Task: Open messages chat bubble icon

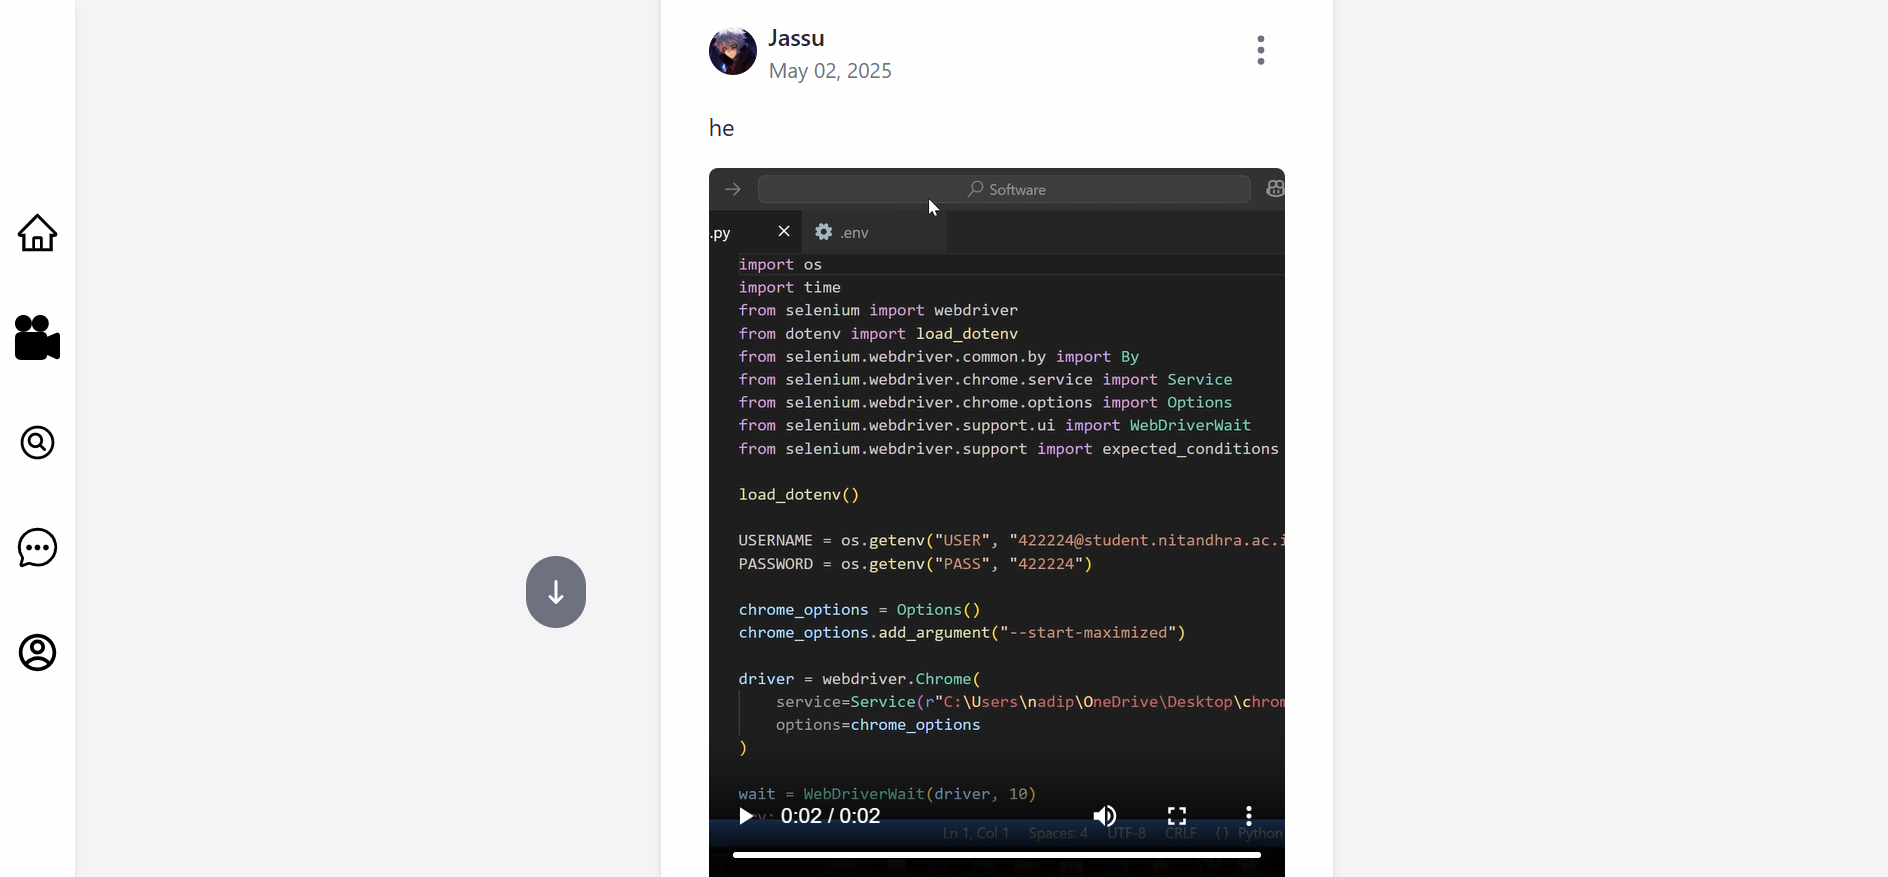Action: (x=37, y=548)
